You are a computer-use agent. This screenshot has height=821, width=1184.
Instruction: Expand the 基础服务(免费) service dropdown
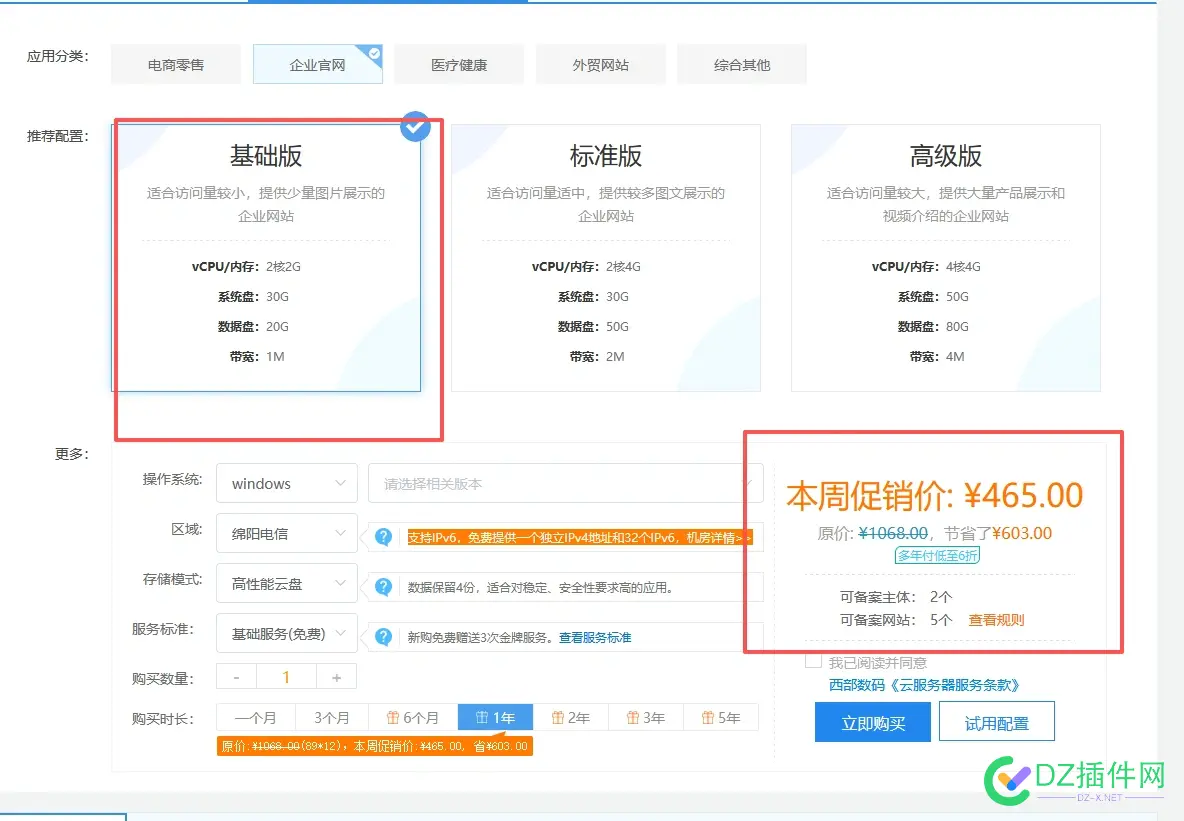click(287, 633)
